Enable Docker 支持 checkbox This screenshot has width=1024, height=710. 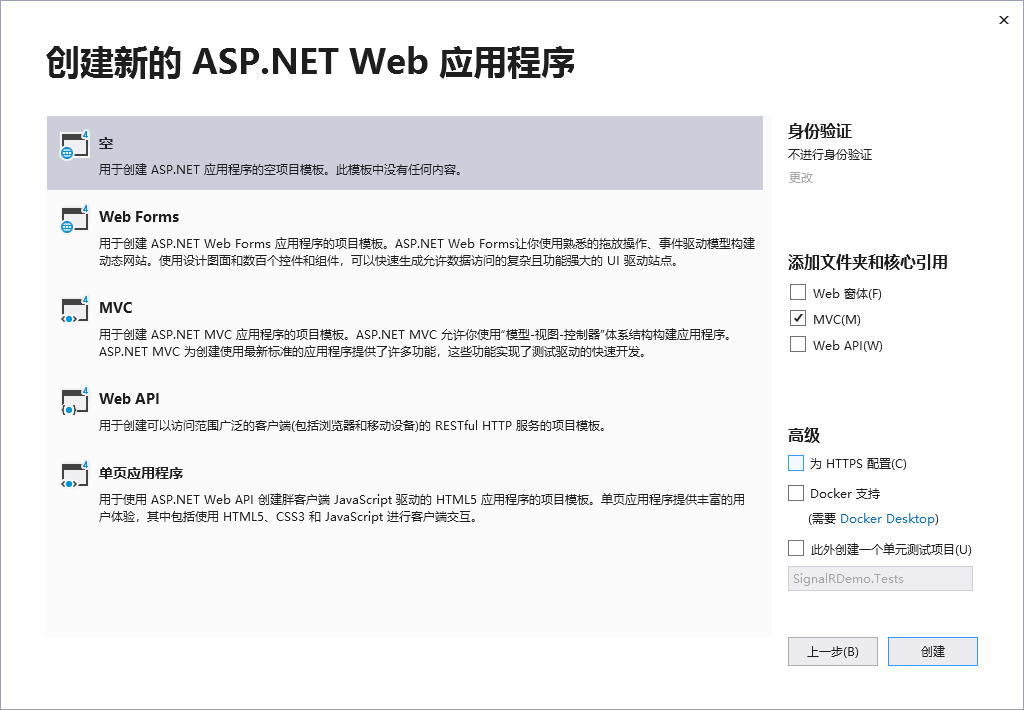pyautogui.click(x=795, y=493)
